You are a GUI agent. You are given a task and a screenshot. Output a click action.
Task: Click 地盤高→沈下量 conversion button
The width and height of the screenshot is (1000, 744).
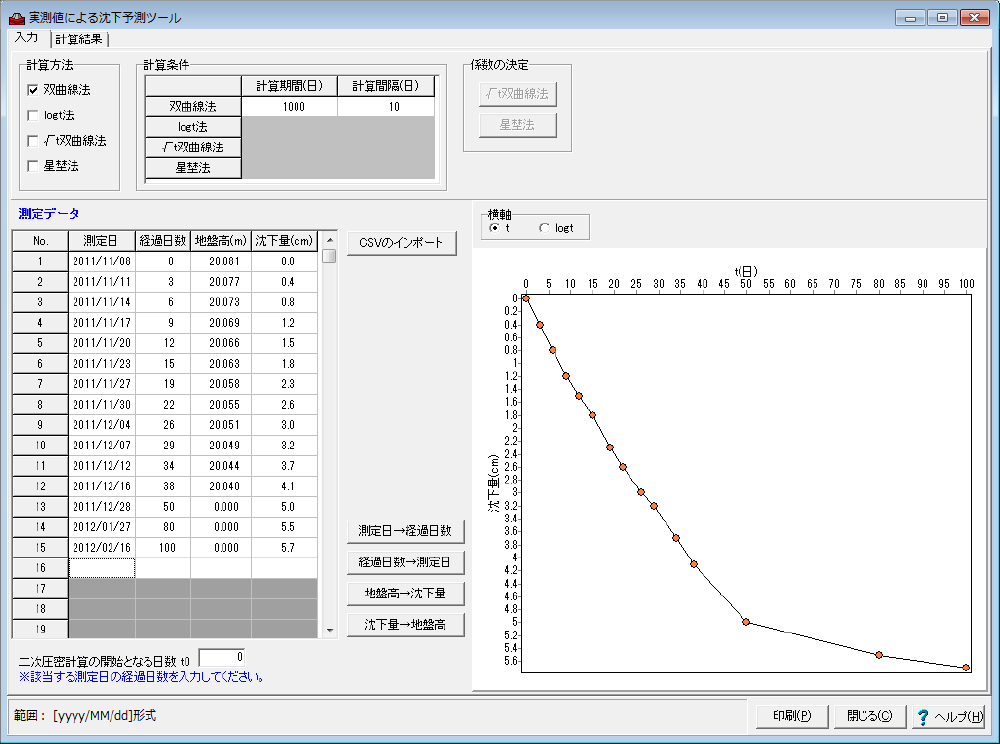(x=405, y=594)
